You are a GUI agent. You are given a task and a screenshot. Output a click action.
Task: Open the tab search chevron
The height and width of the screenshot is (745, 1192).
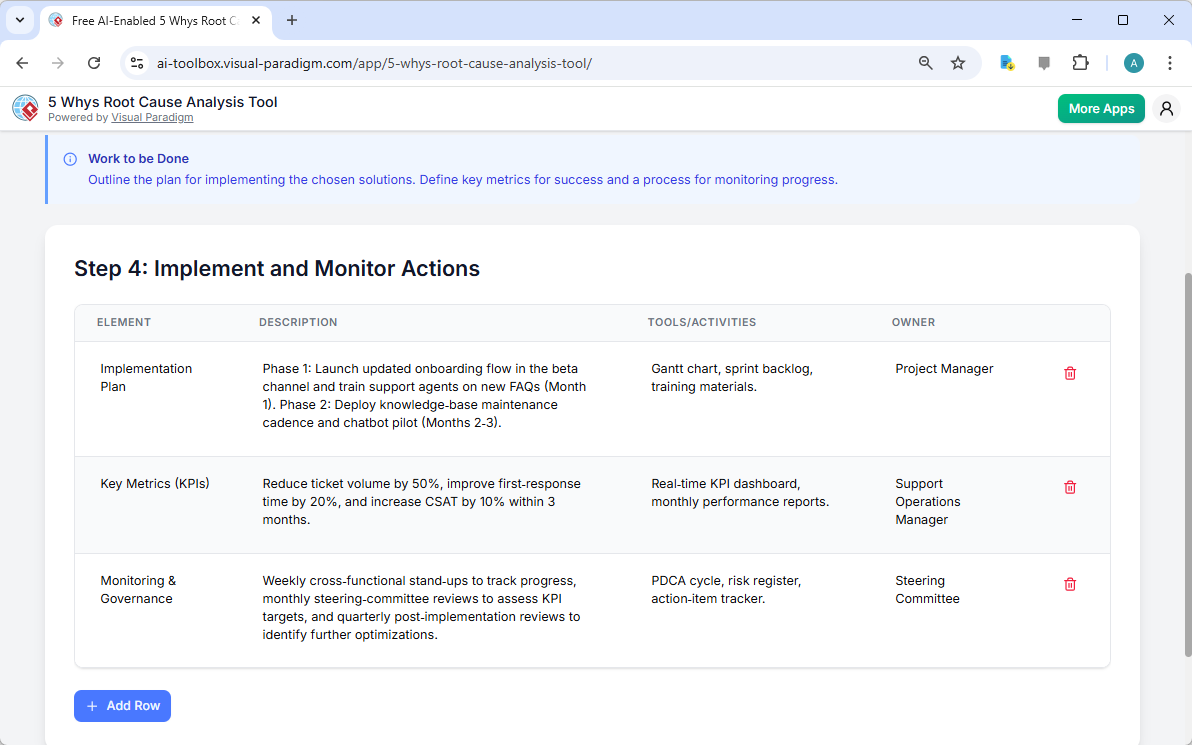(x=19, y=20)
